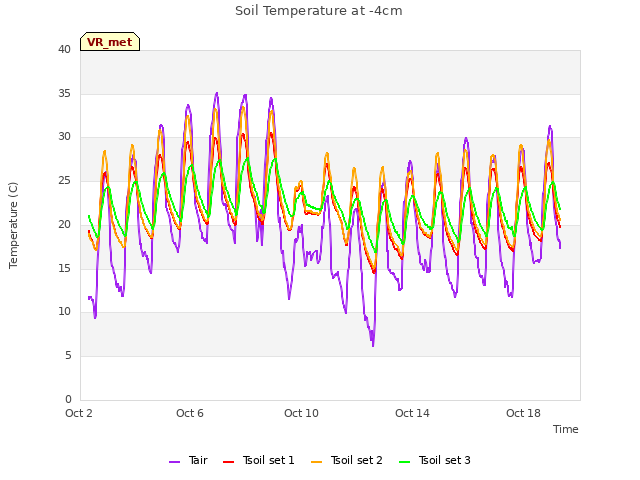640x480 pixels.
Task: Toggle Tsoil set 3 legend entry
Action: pos(435,460)
